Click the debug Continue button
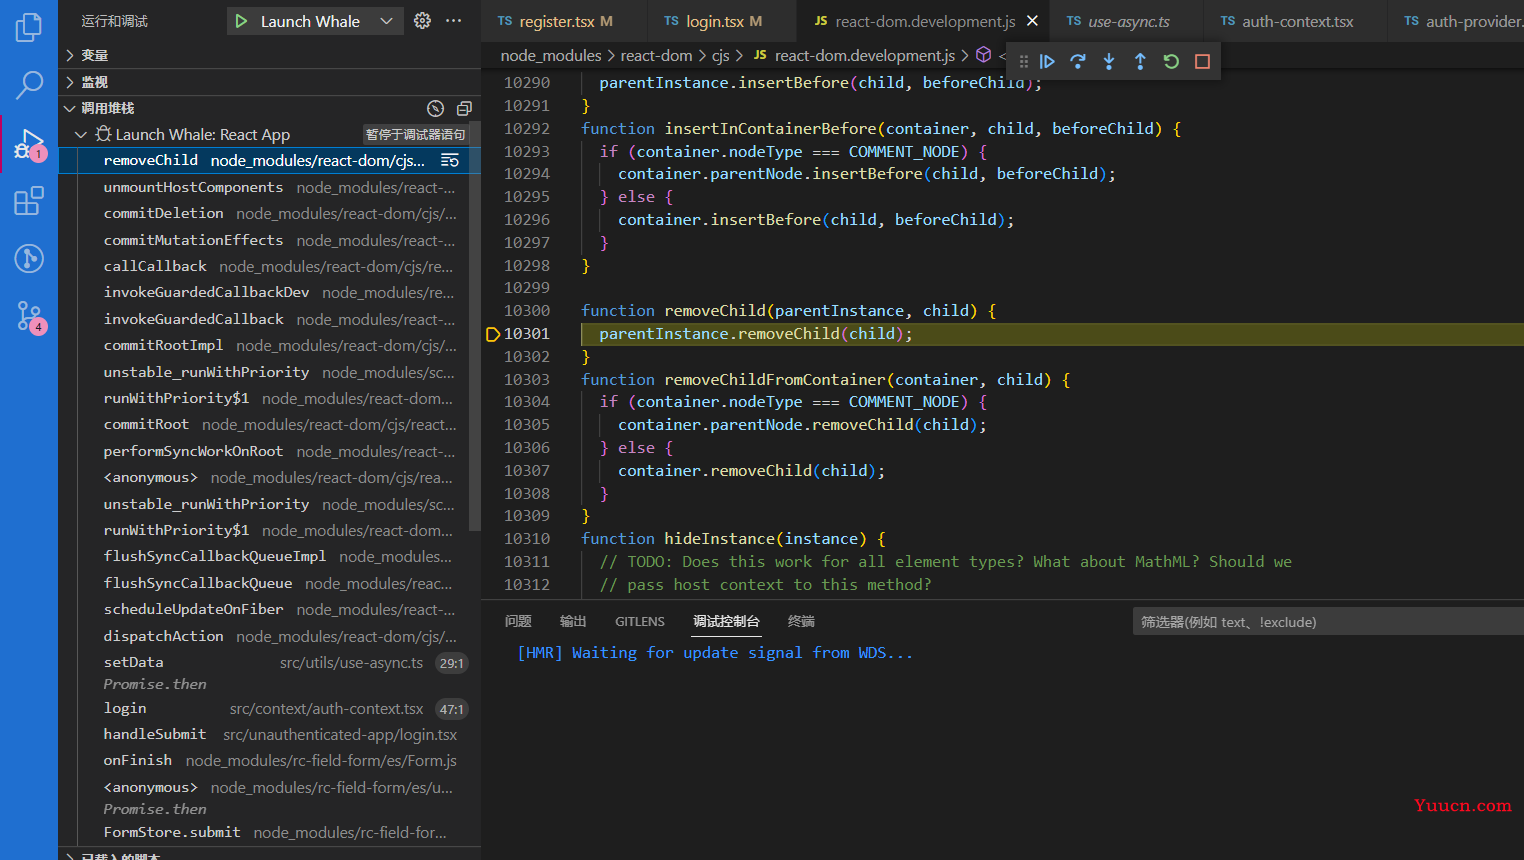The width and height of the screenshot is (1524, 860). click(x=1047, y=62)
